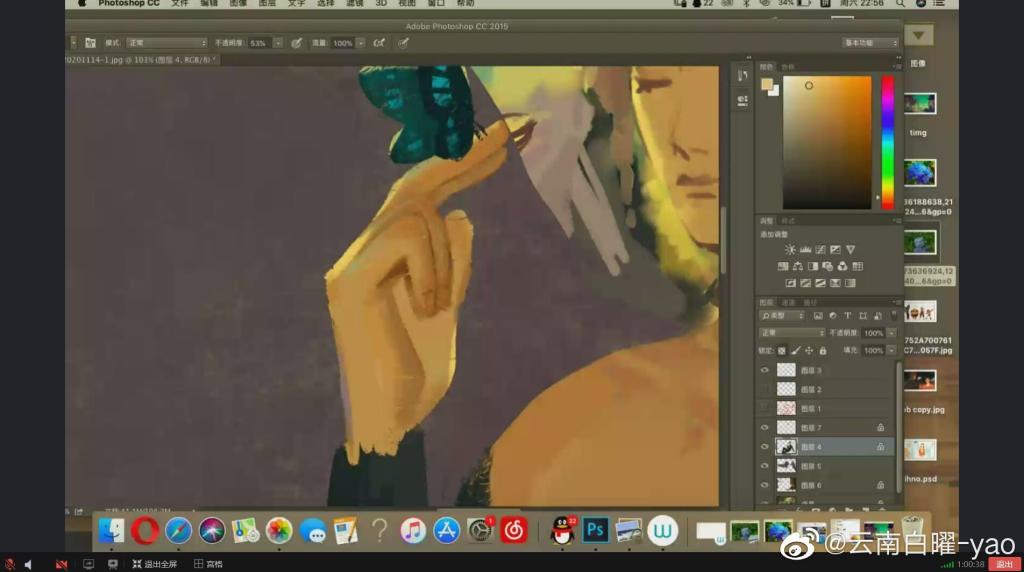Add an Invert adjustment

(x=790, y=283)
